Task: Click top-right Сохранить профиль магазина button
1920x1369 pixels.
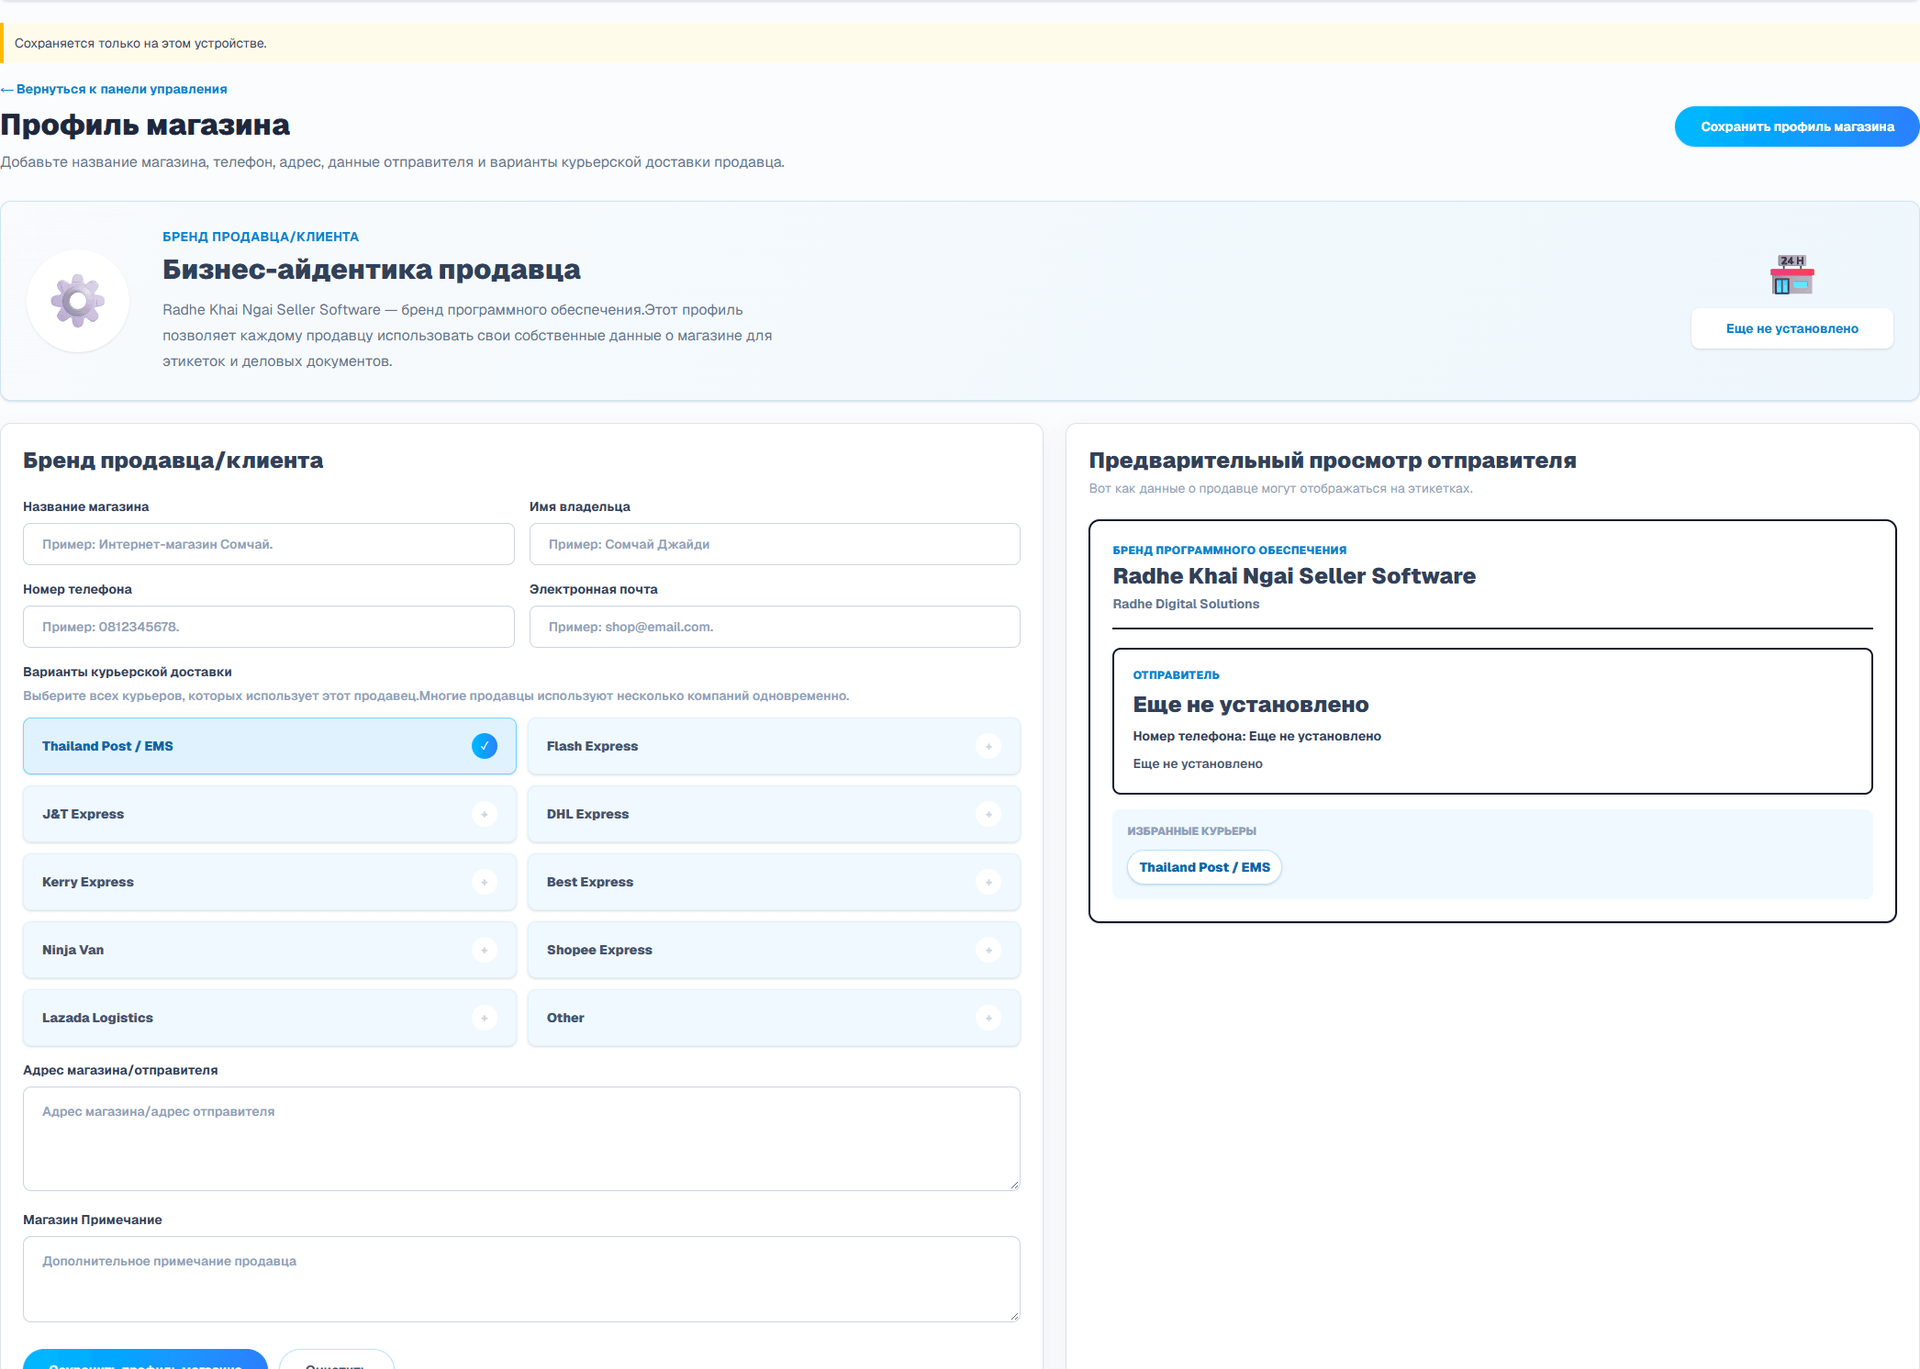Action: (x=1797, y=127)
